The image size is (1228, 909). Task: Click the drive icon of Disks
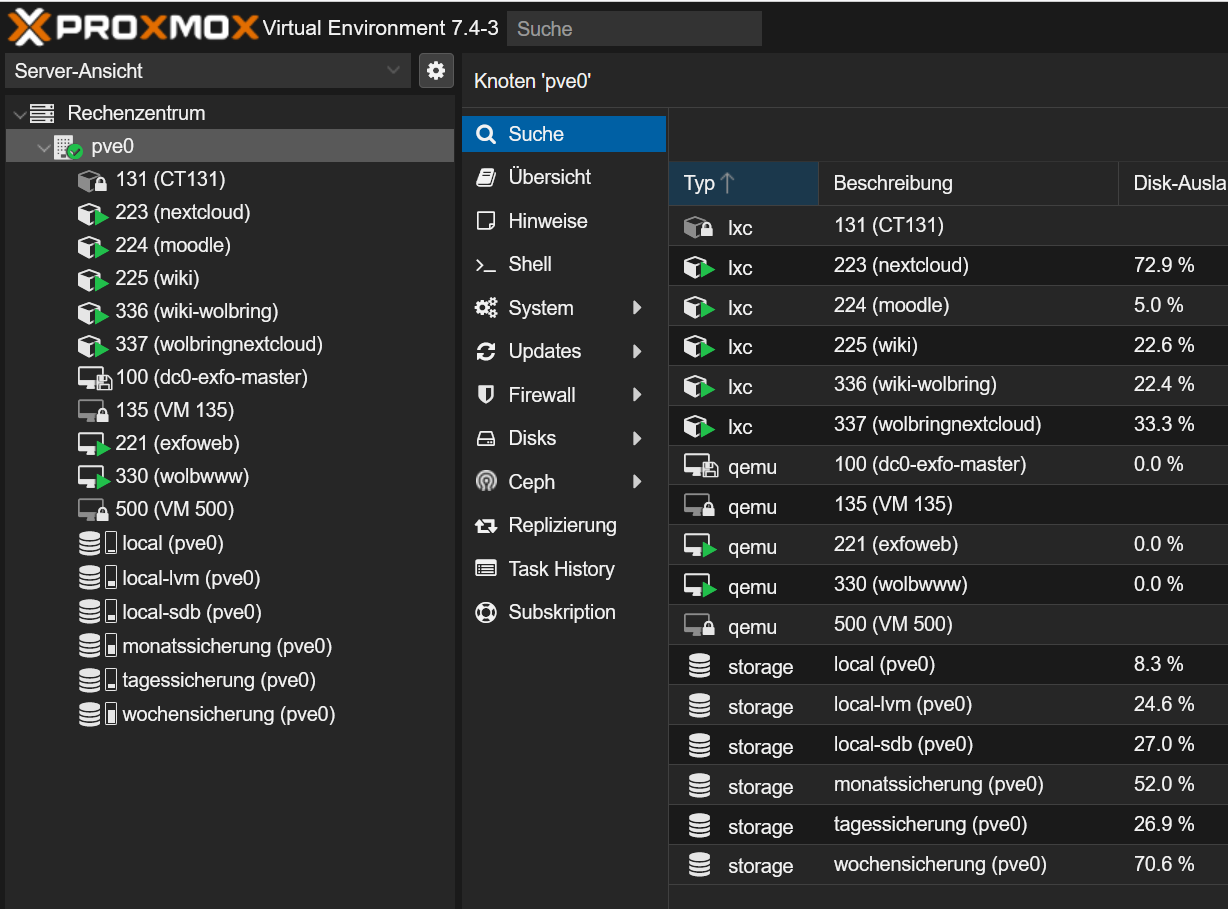click(486, 438)
